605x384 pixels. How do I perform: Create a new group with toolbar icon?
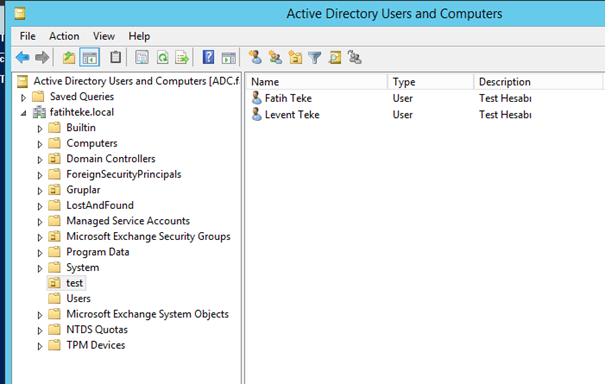[x=275, y=58]
